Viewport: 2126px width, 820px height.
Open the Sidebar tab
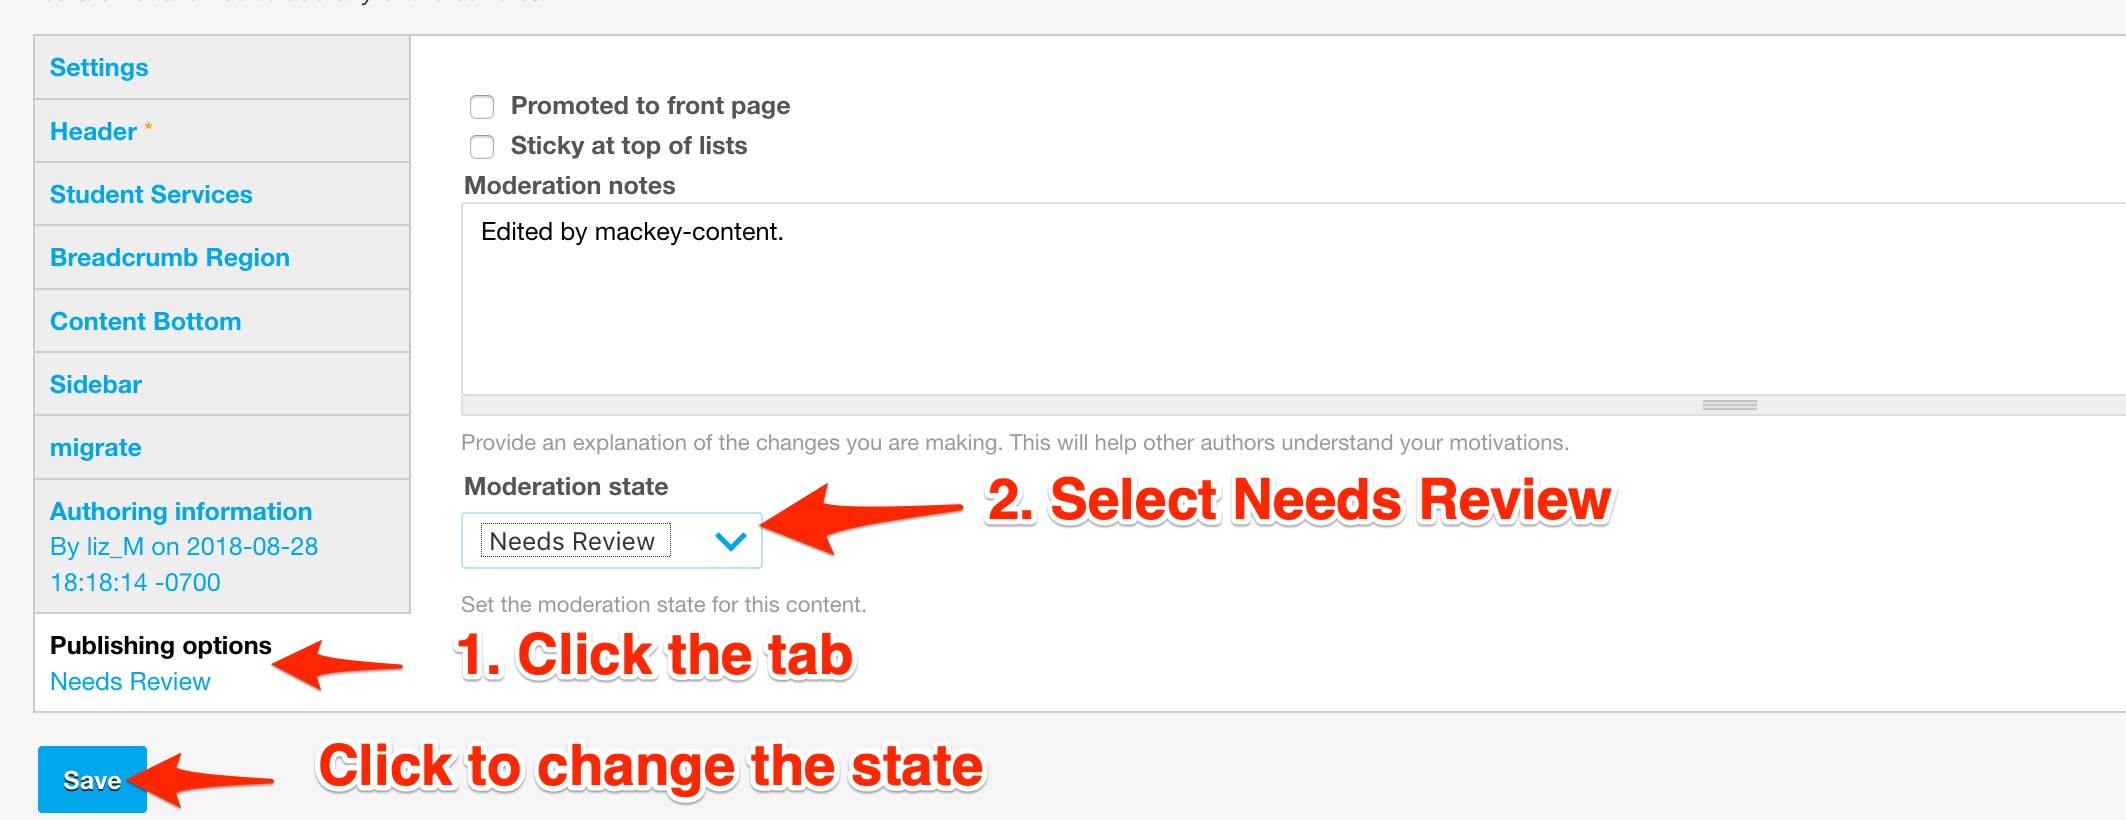[x=96, y=385]
